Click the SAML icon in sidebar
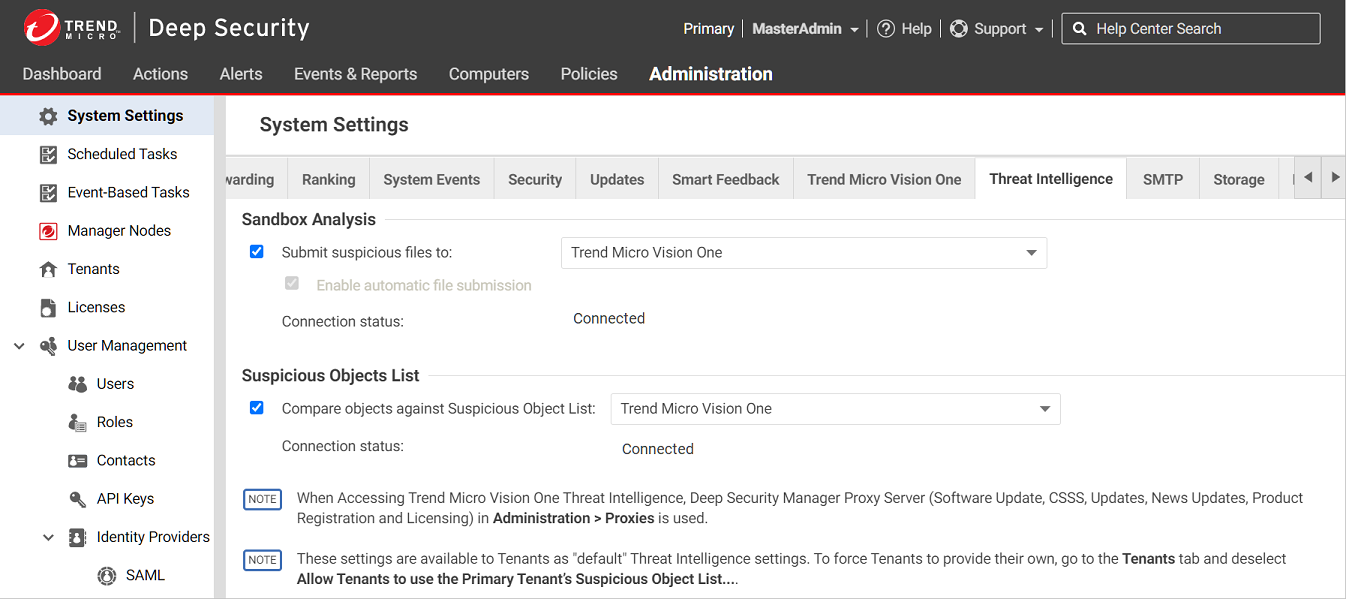This screenshot has height=599, width=1346. pyautogui.click(x=107, y=576)
